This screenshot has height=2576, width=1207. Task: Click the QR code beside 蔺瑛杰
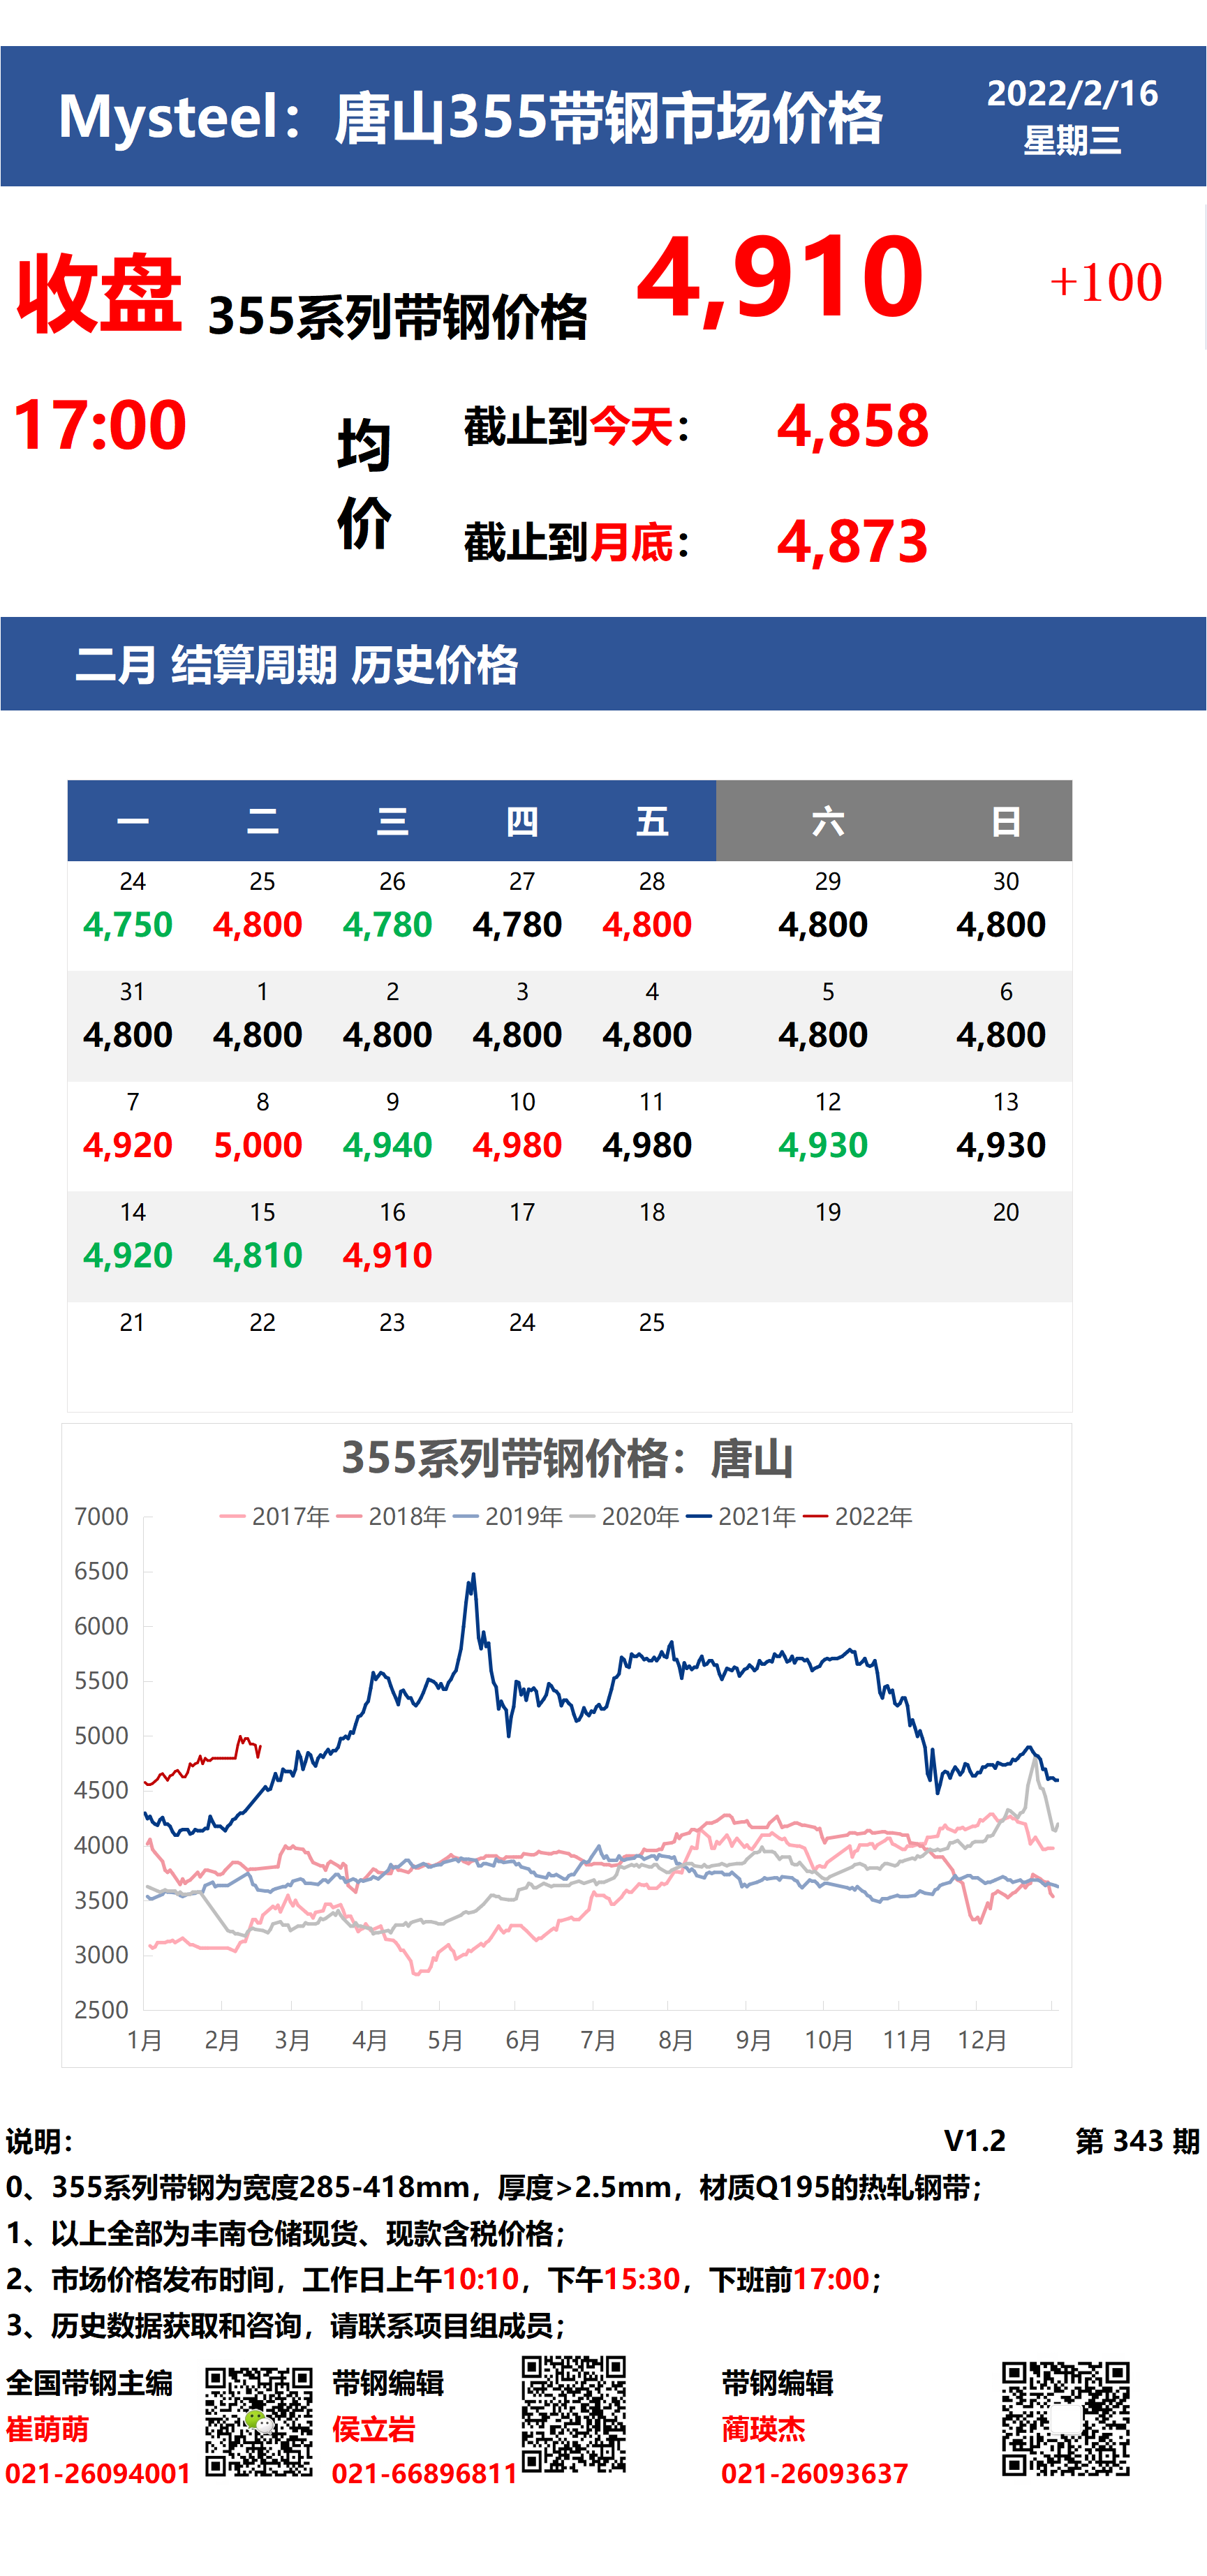click(x=1066, y=2418)
